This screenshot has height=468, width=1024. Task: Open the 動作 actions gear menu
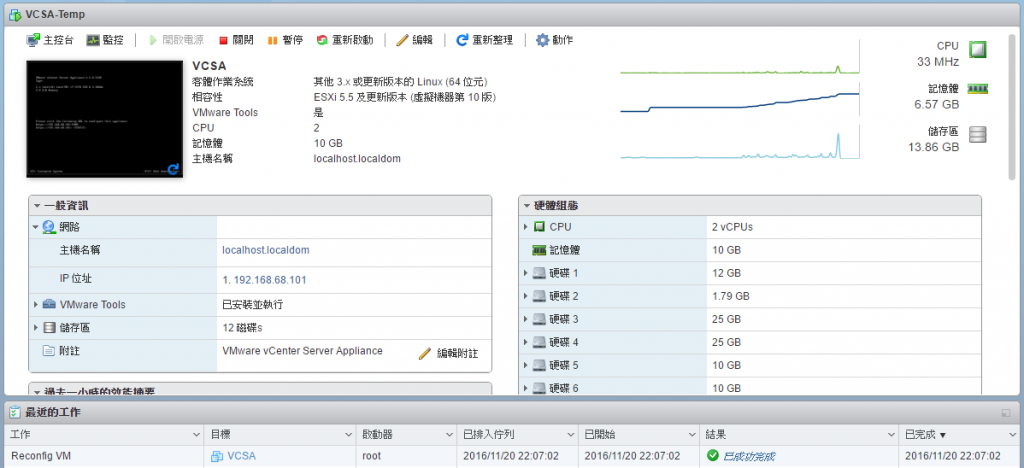click(x=555, y=40)
